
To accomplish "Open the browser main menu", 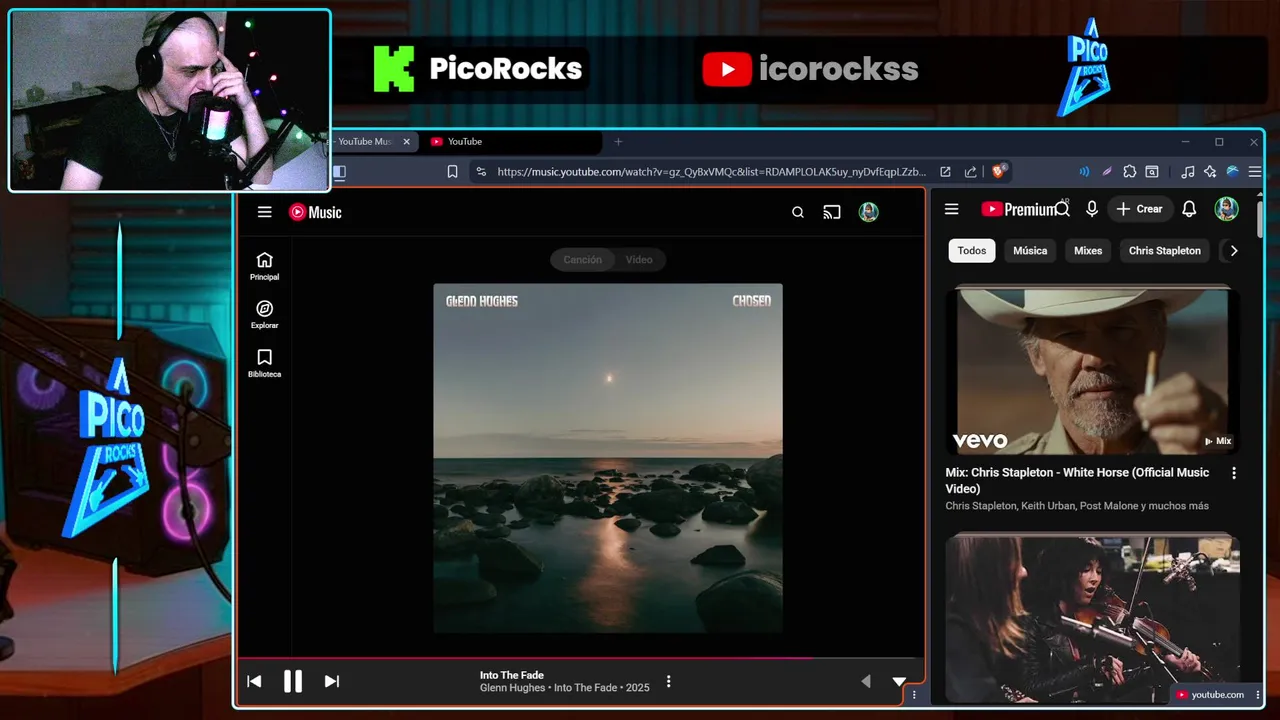I will (1254, 172).
